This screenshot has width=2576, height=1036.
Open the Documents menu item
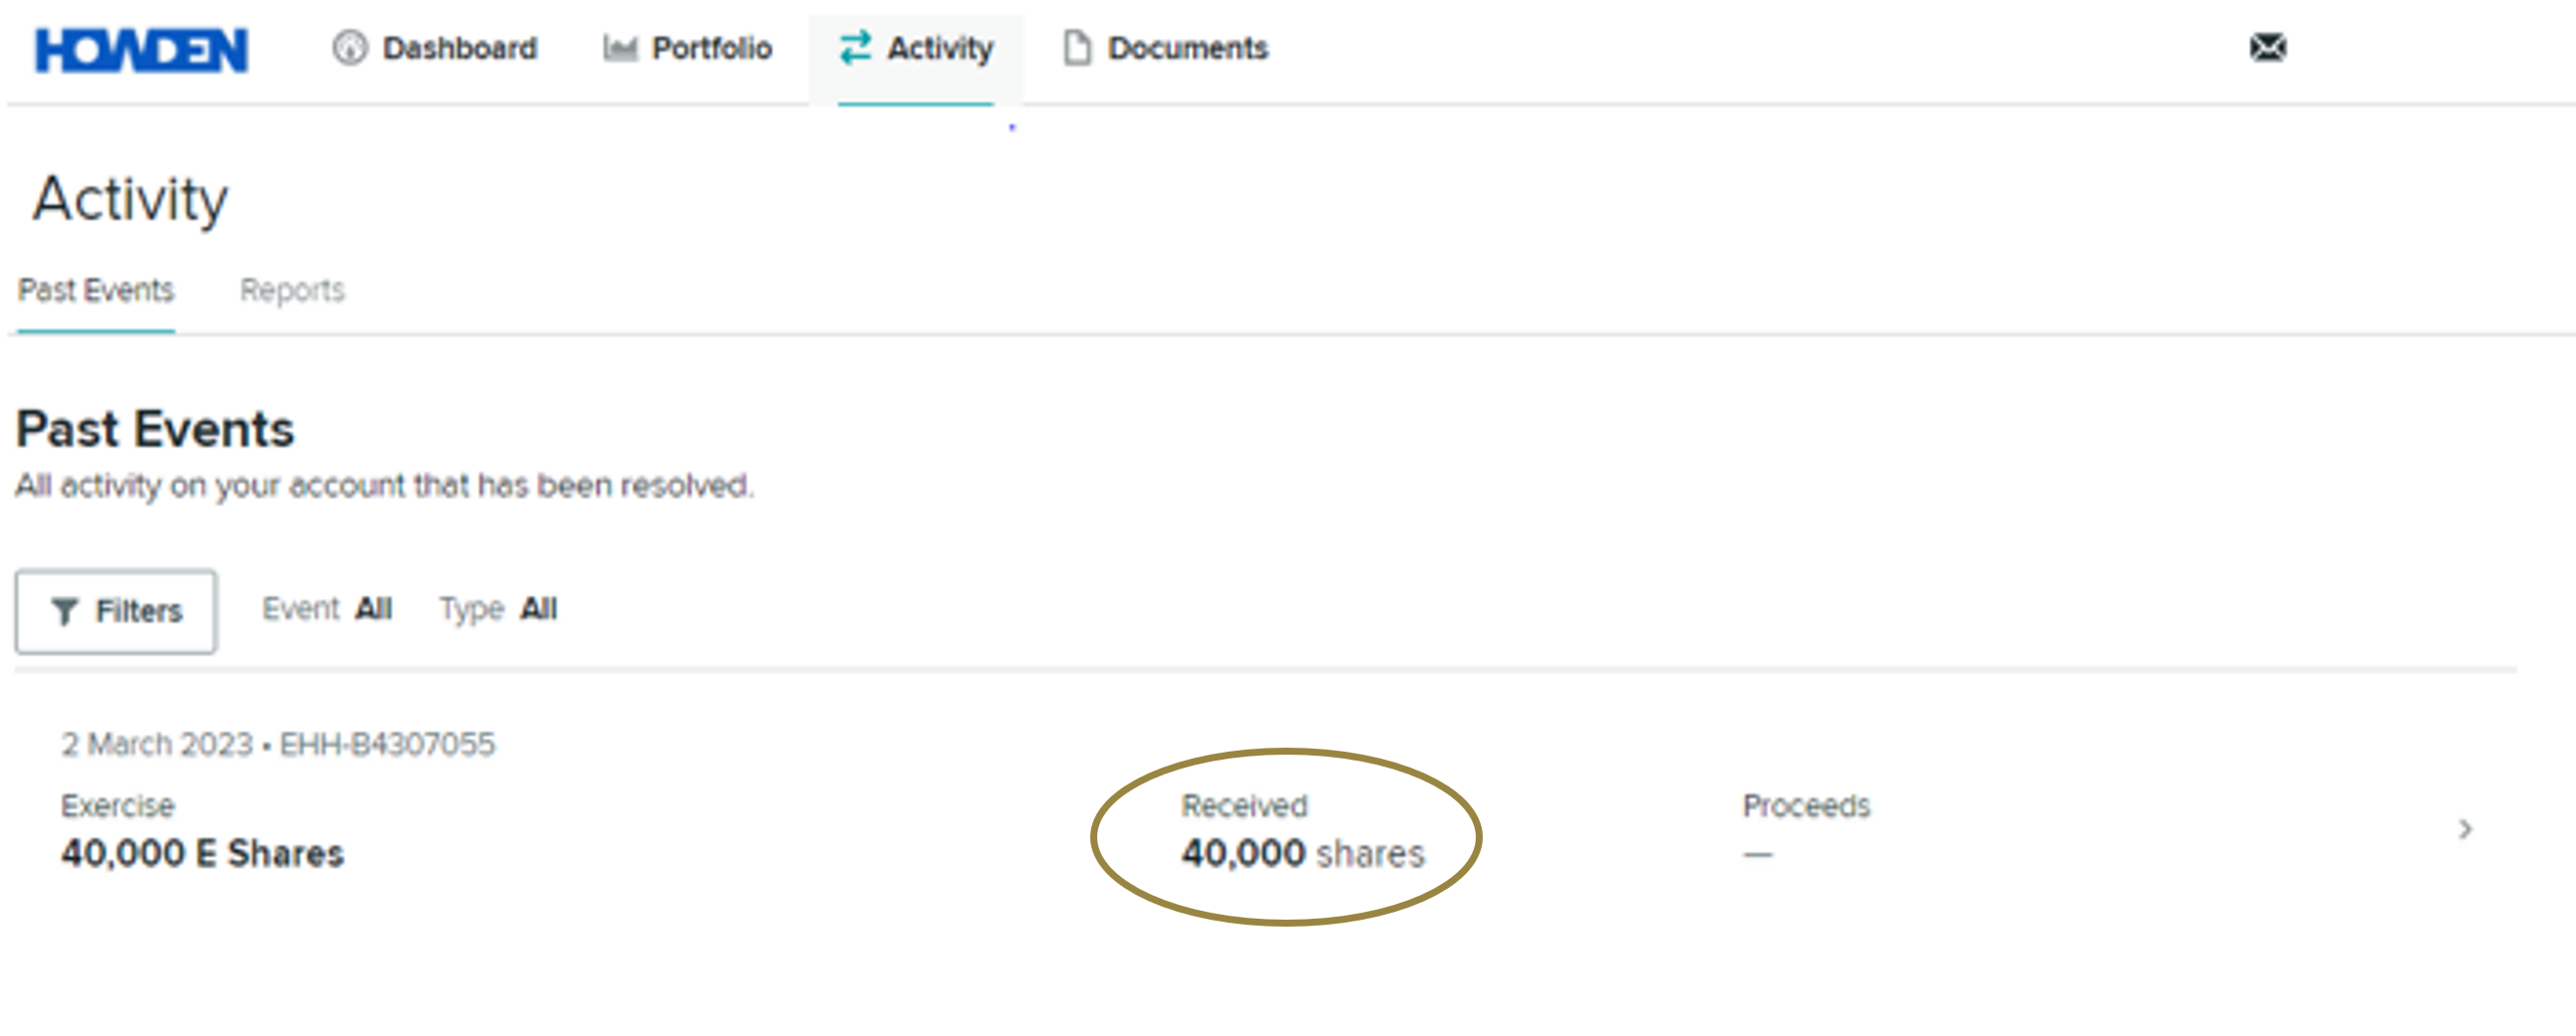pos(1187,48)
